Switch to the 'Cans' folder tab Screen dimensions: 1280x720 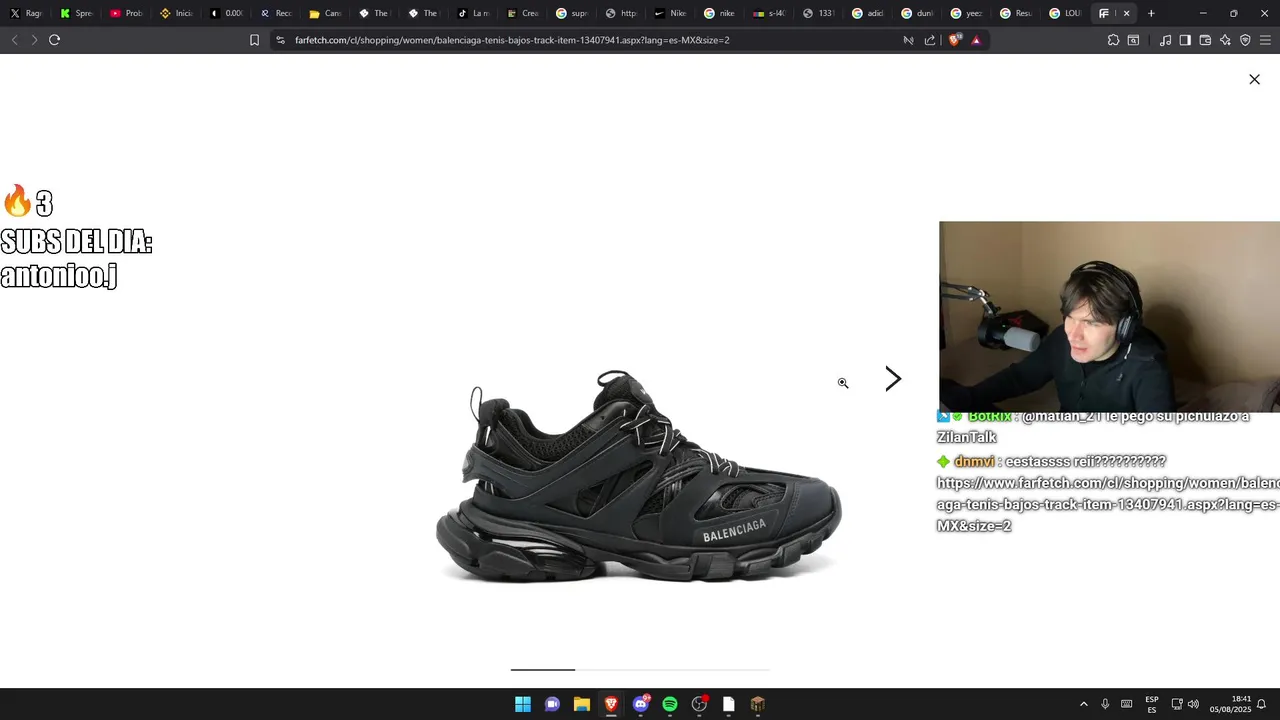click(324, 13)
